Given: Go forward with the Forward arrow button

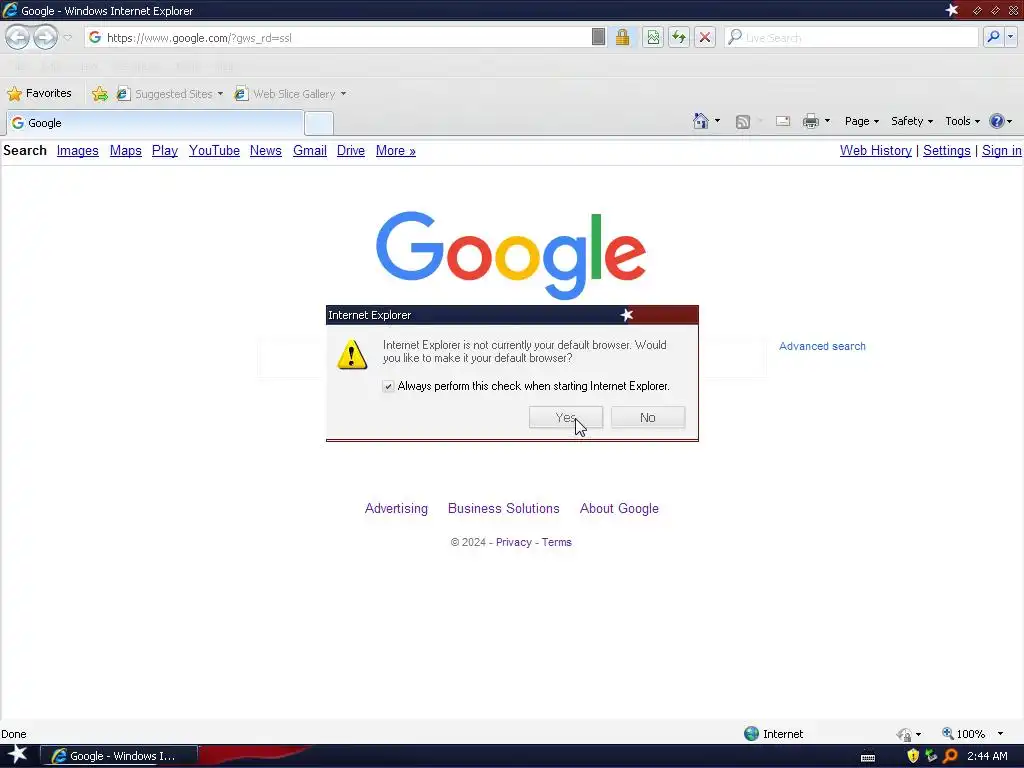Looking at the screenshot, I should 45,37.
